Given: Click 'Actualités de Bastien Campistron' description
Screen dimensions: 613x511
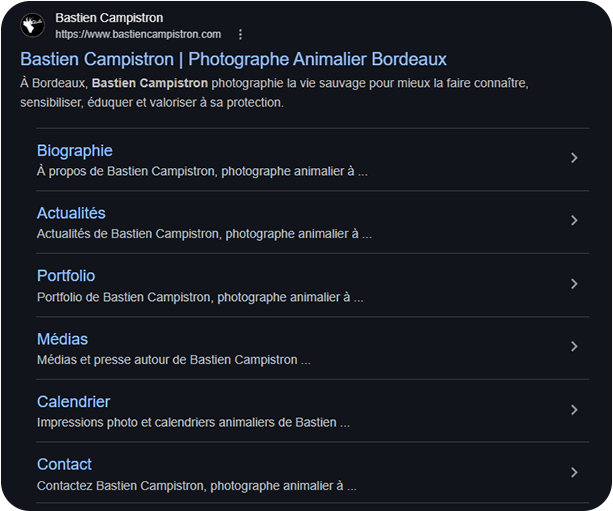Looking at the screenshot, I should [x=204, y=234].
